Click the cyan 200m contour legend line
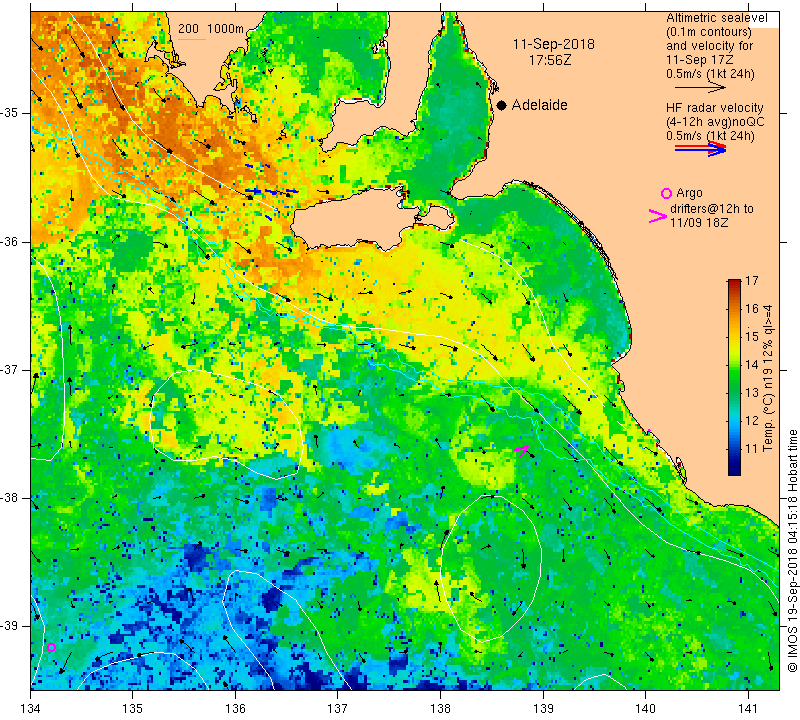Image resolution: width=800 pixels, height=720 pixels. pos(192,39)
